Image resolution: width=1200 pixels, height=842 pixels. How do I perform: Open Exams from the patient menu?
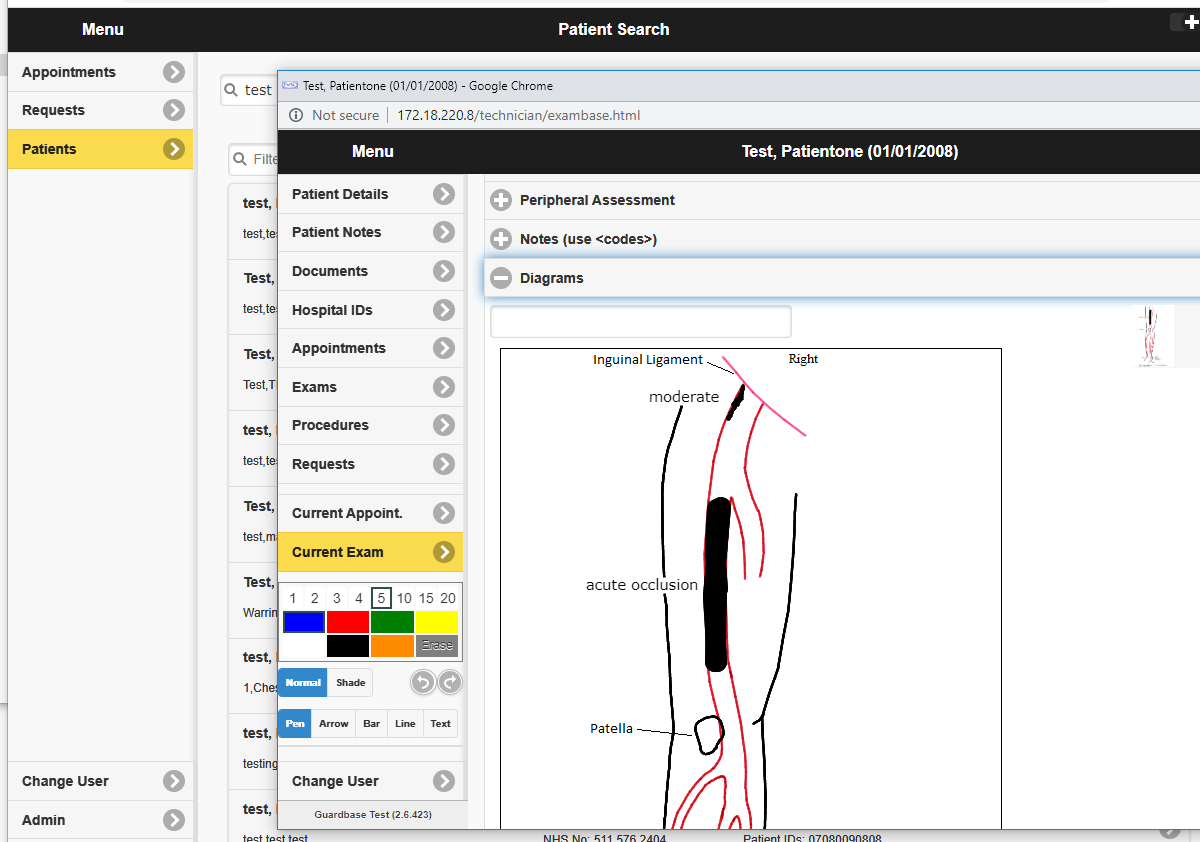click(314, 387)
